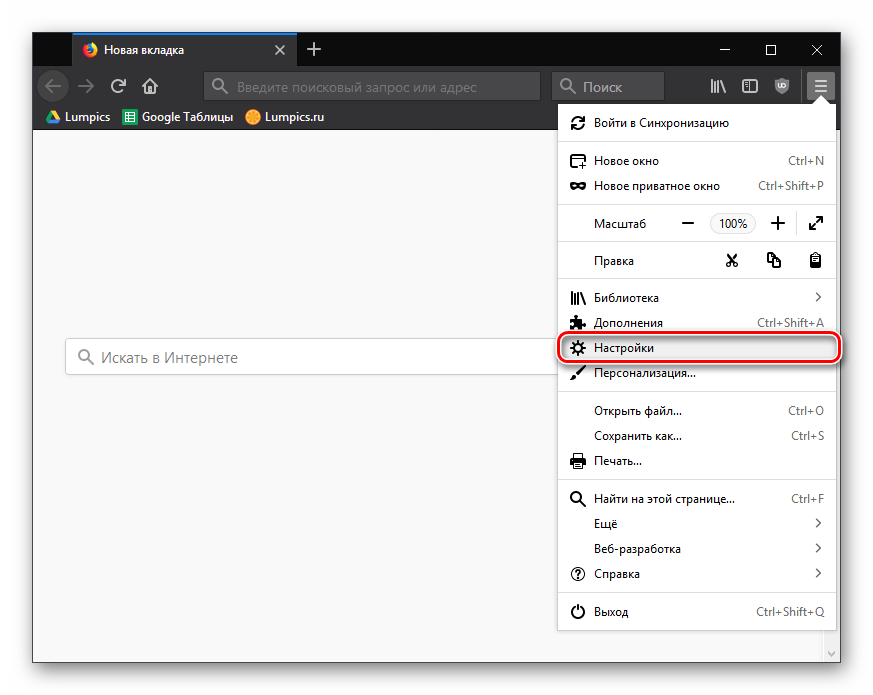This screenshot has height=695, width=873.
Task: Click the Искать в Интернете search field
Action: point(310,357)
